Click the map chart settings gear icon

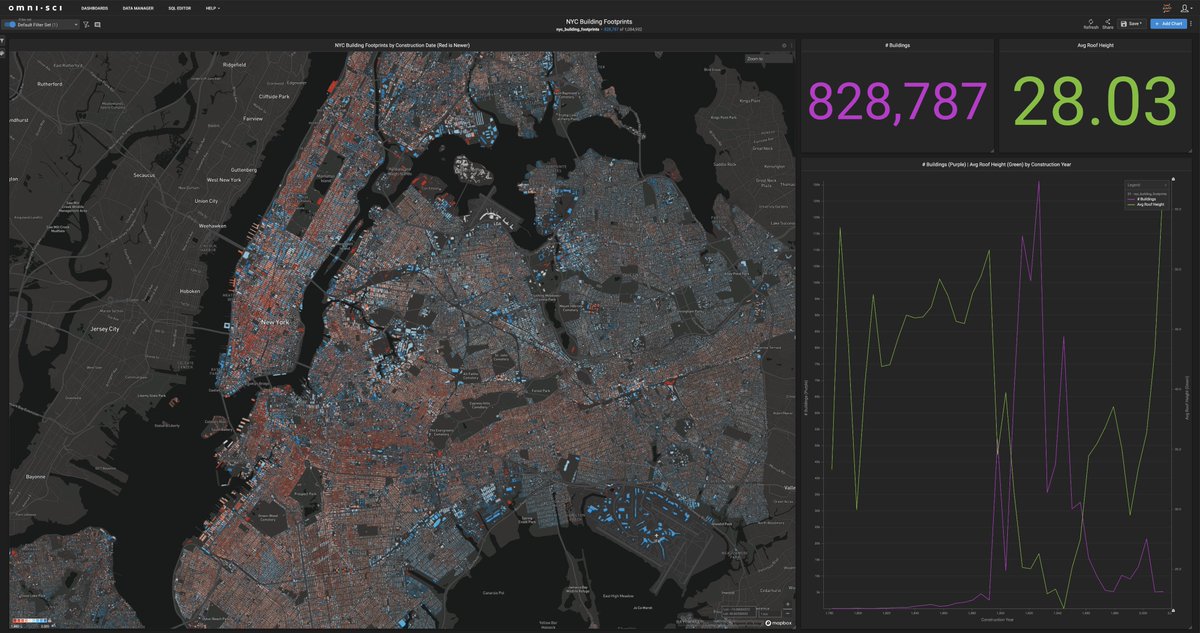783,45
